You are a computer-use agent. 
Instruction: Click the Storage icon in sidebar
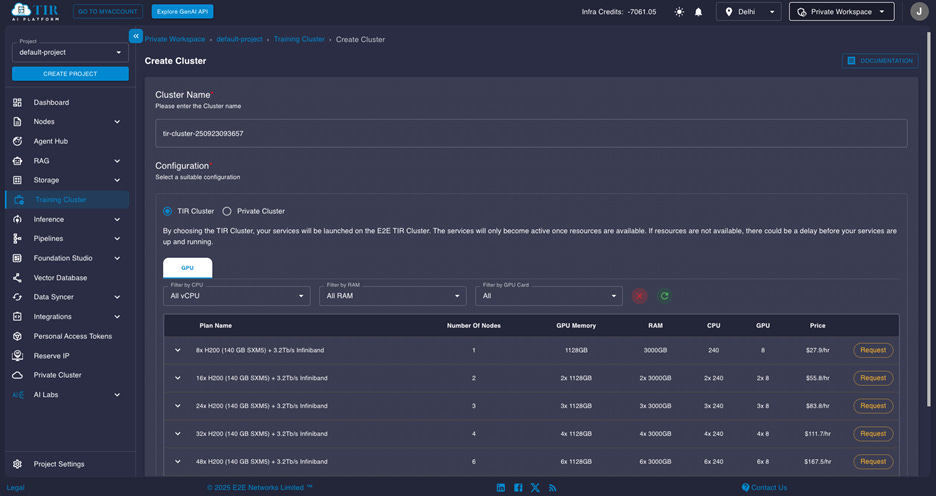[x=17, y=180]
